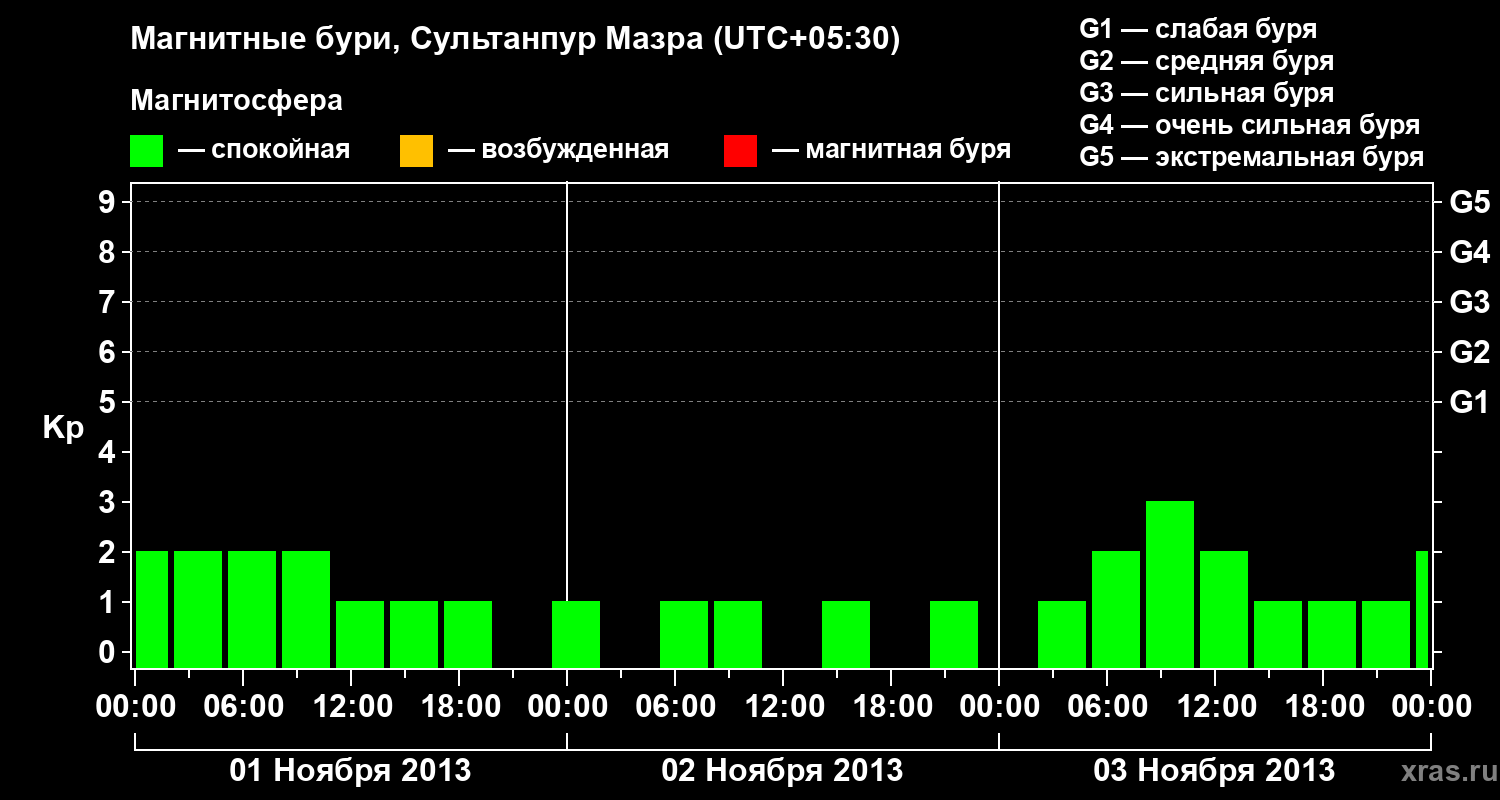Click the '— спокойная' legend label
Image resolution: width=1500 pixels, height=800 pixels.
pos(264,150)
